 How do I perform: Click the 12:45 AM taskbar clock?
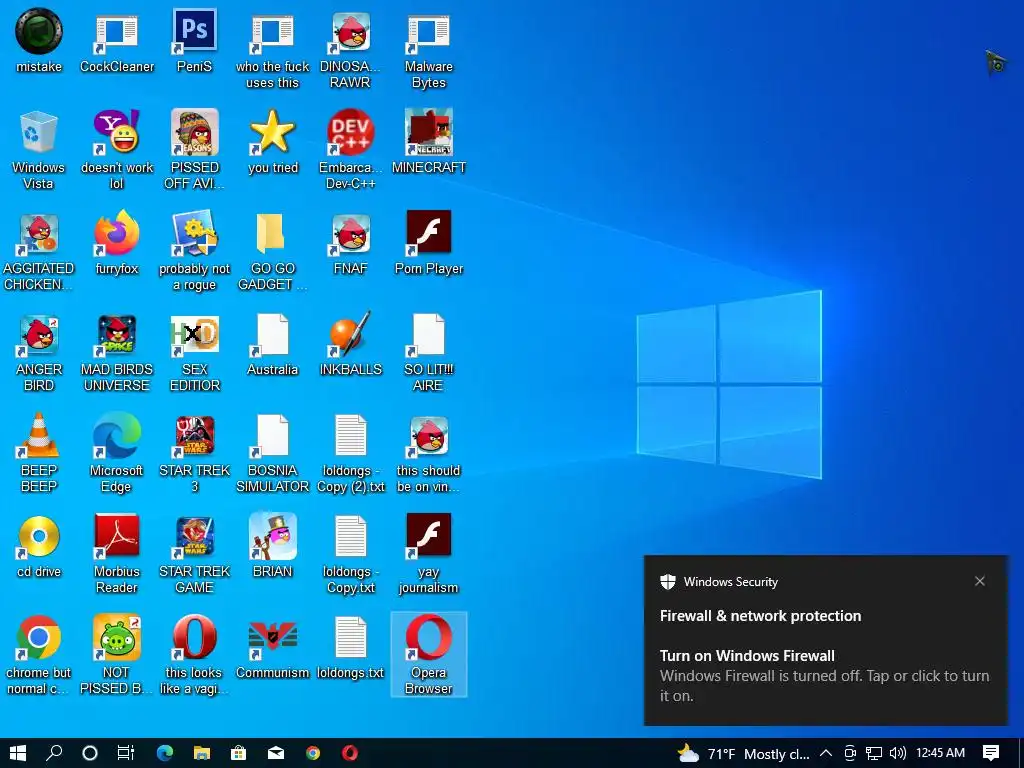pyautogui.click(x=940, y=753)
